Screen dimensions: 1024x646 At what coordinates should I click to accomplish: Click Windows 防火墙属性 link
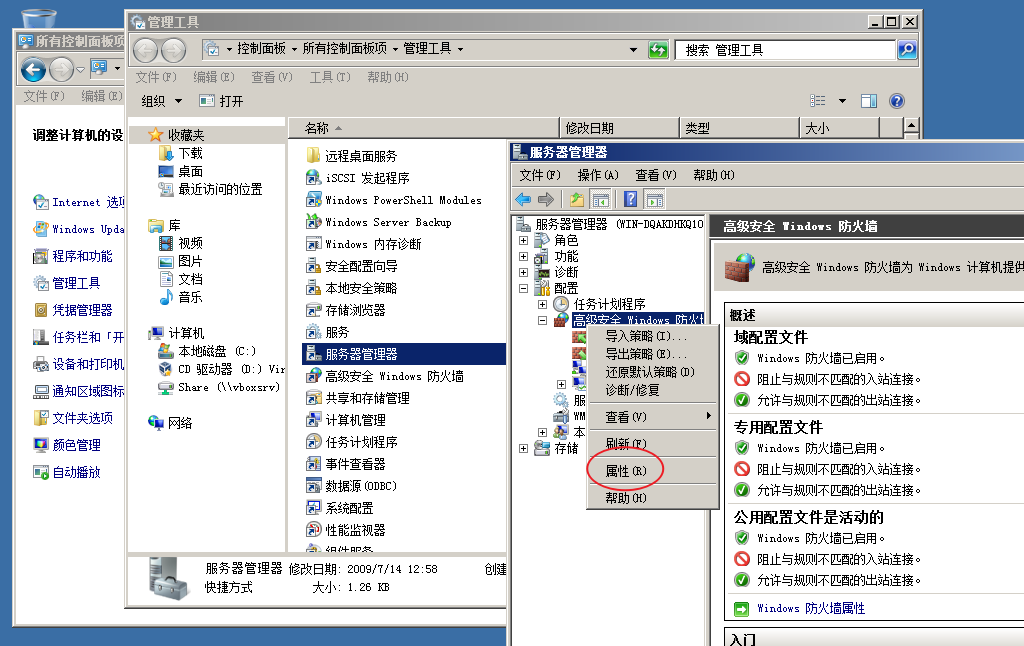pos(810,608)
